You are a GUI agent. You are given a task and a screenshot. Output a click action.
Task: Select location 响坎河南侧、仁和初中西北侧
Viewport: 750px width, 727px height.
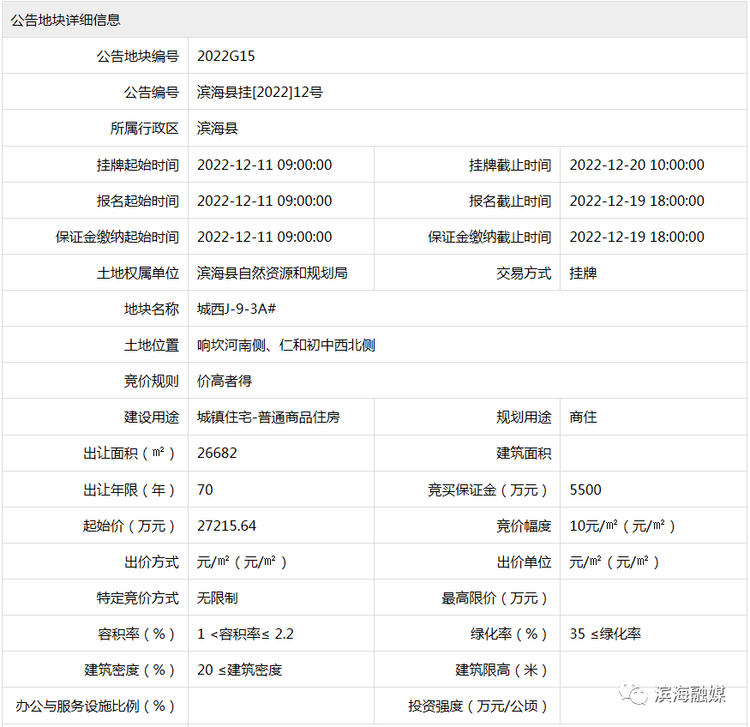point(286,345)
